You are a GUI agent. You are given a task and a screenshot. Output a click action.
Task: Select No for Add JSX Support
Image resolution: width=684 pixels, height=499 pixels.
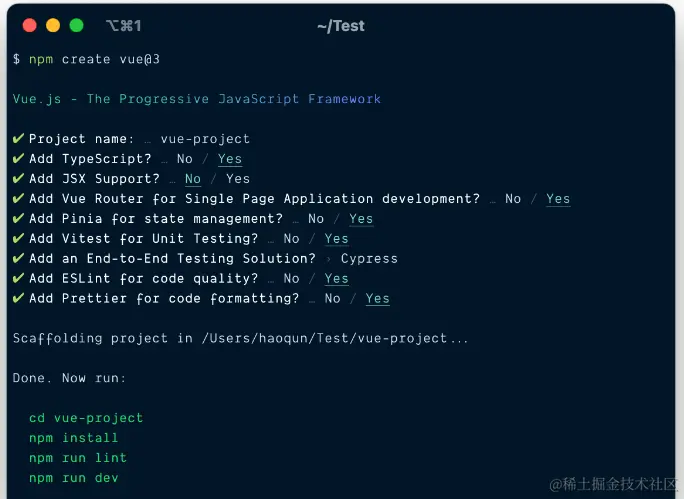193,179
